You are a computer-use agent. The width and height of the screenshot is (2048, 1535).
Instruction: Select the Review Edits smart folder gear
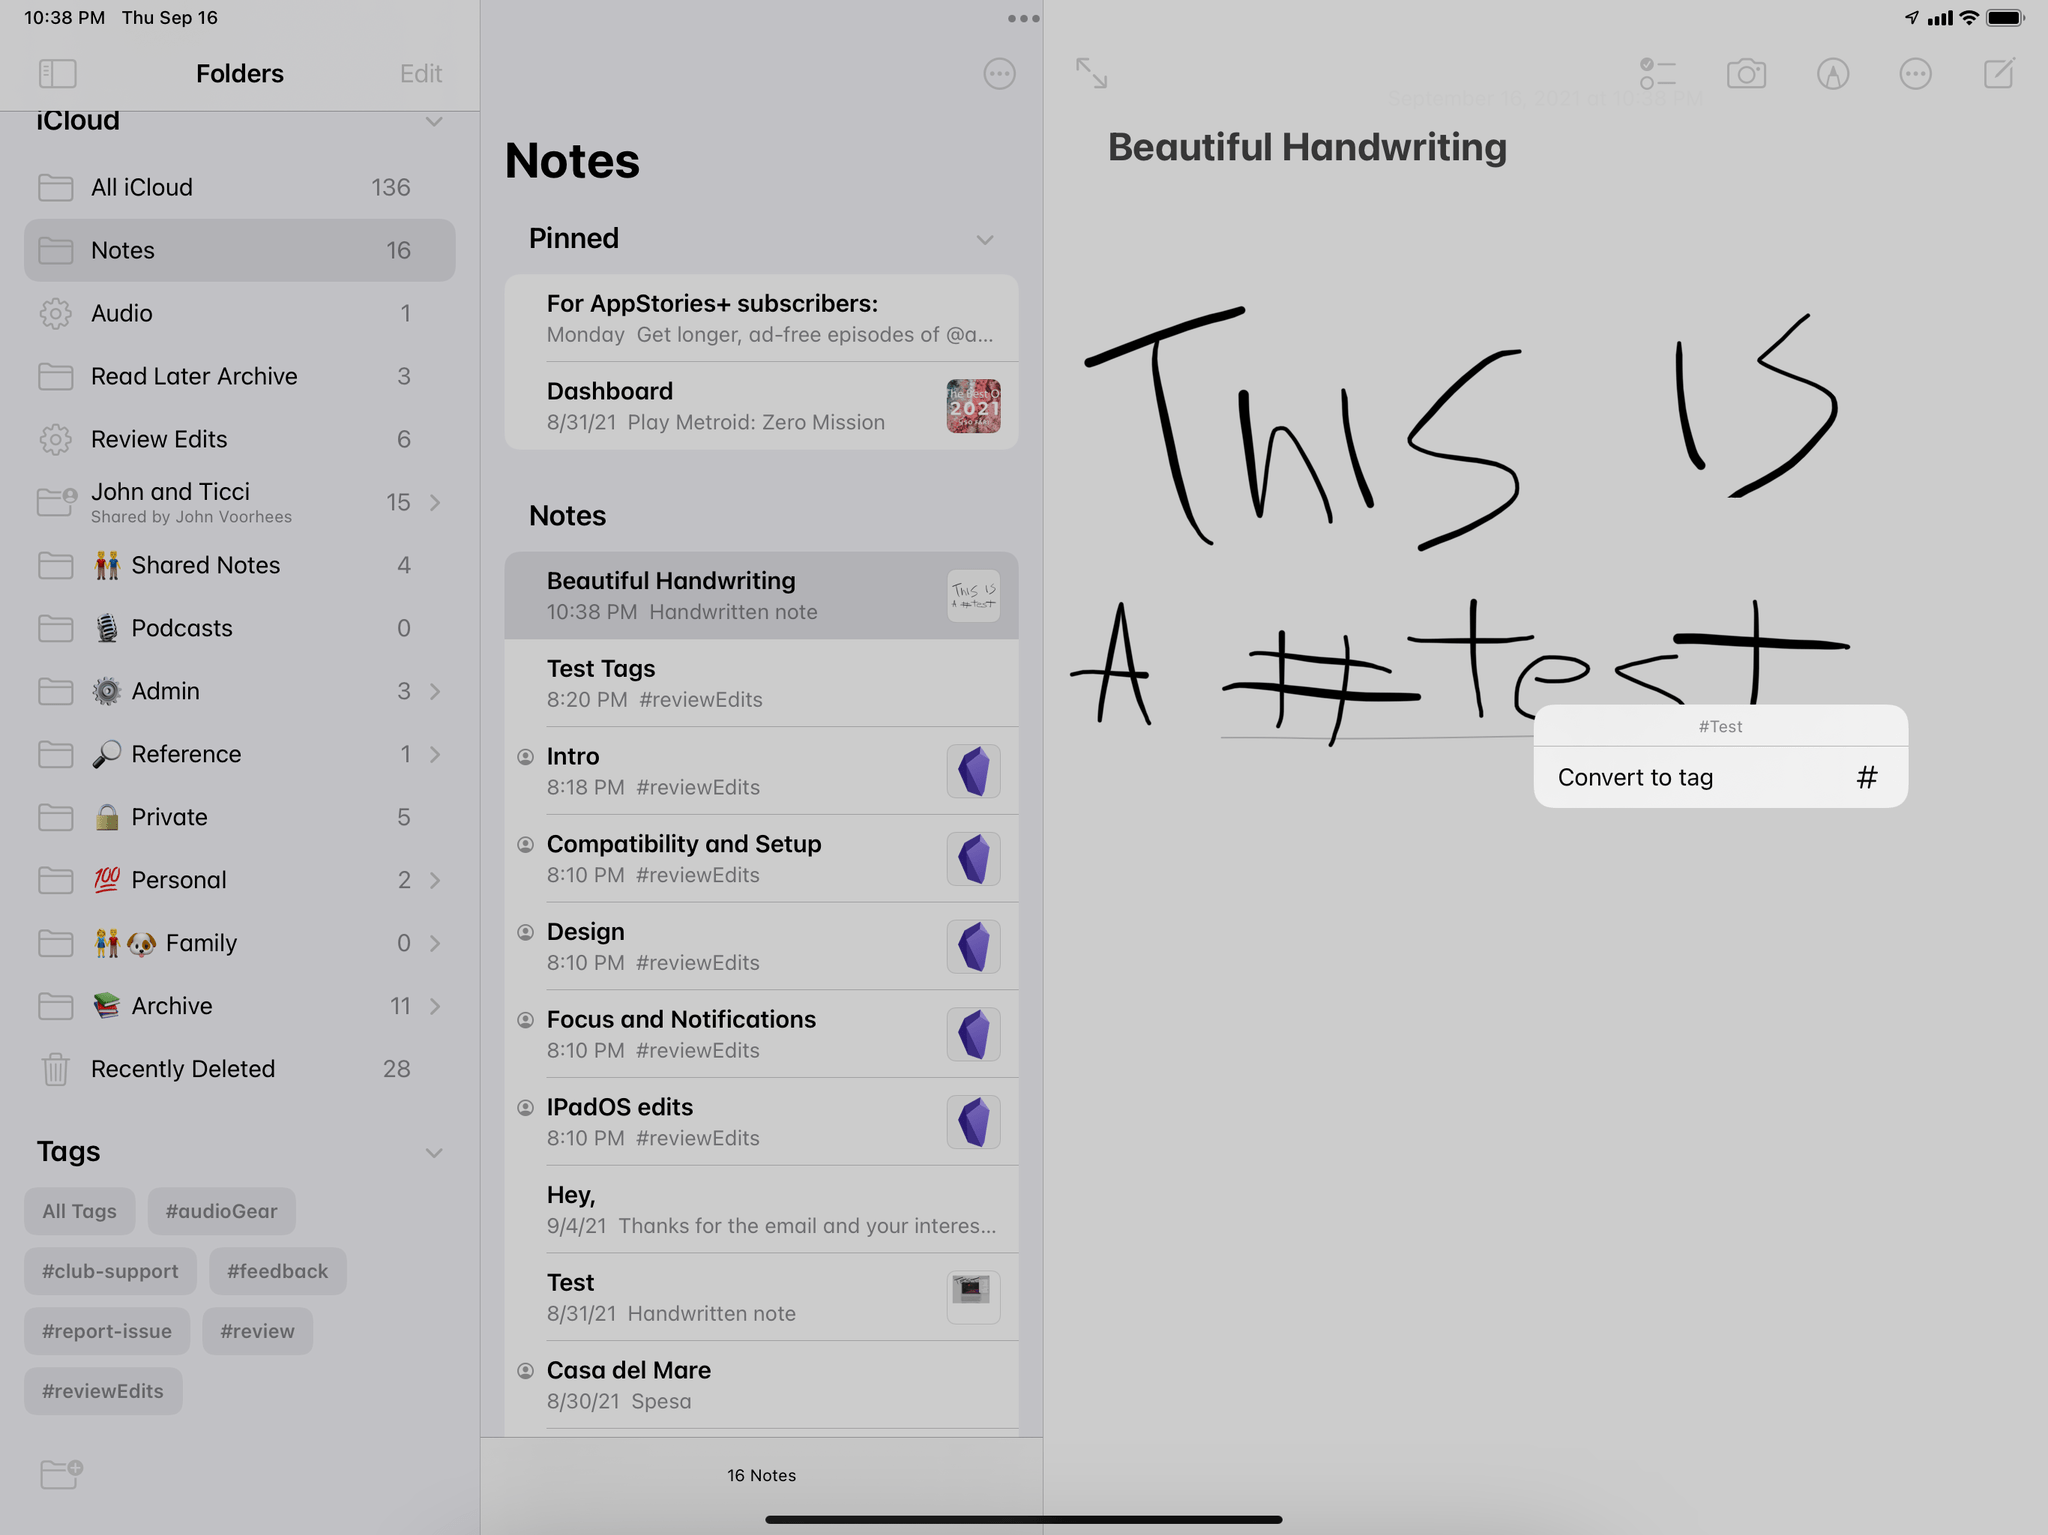pyautogui.click(x=55, y=440)
